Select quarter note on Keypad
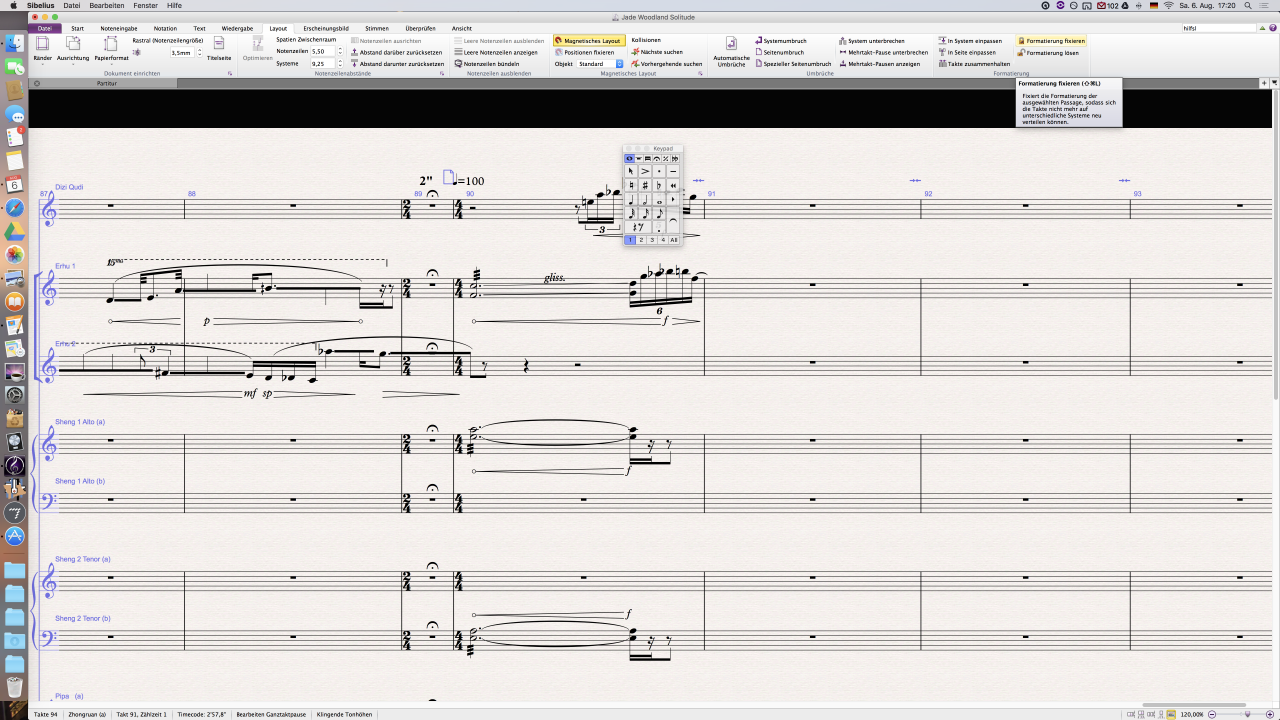Image resolution: width=1280 pixels, height=720 pixels. pos(631,199)
